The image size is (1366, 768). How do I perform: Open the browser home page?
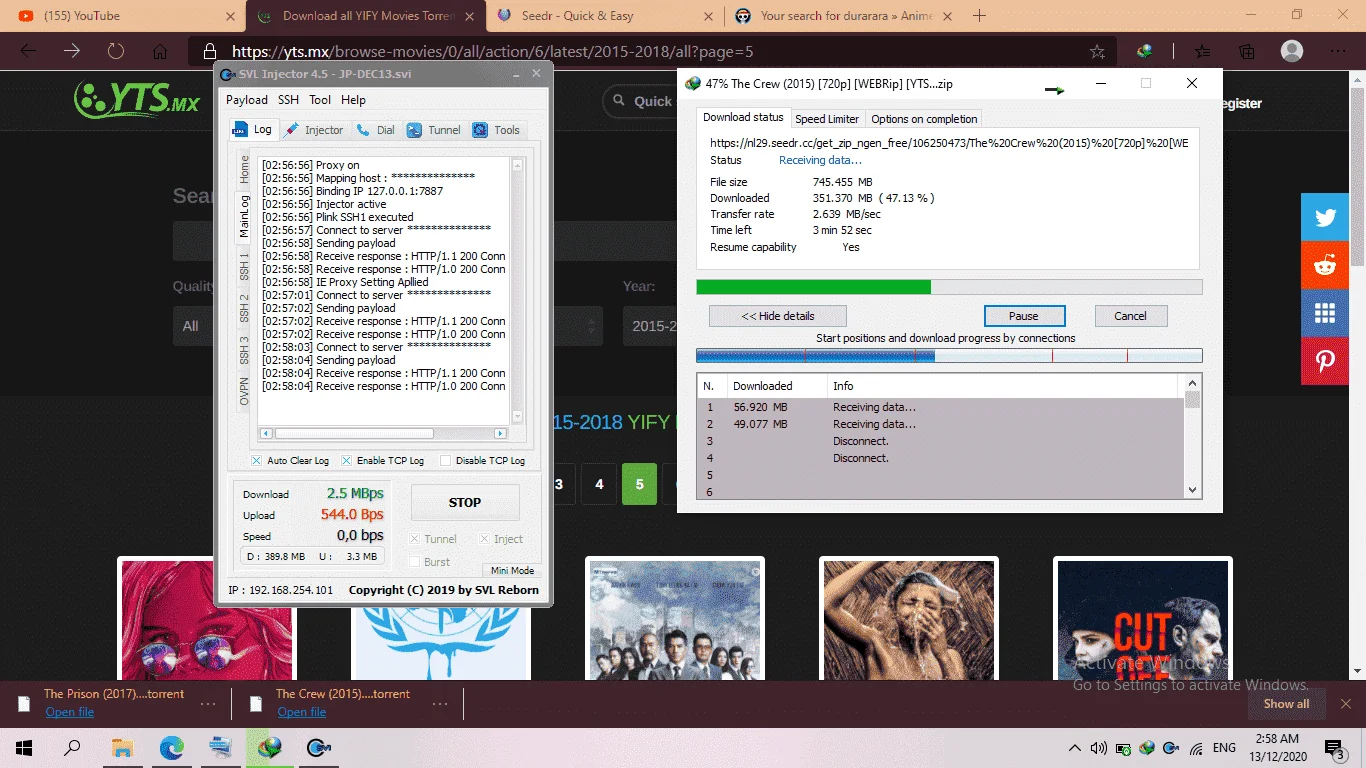point(160,51)
